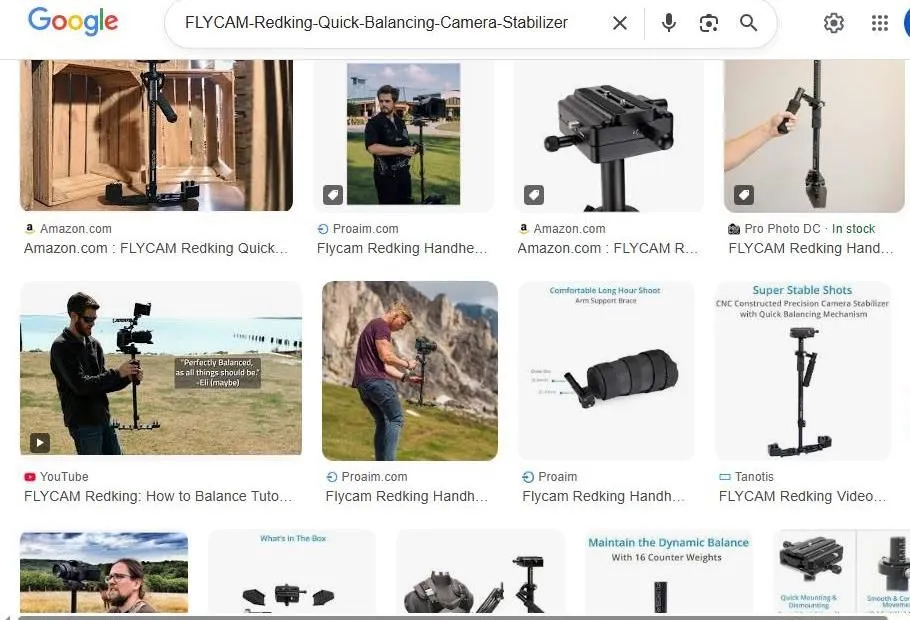Screen dimensions: 910x620
Task: Clear the search query with X
Action: tap(620, 23)
